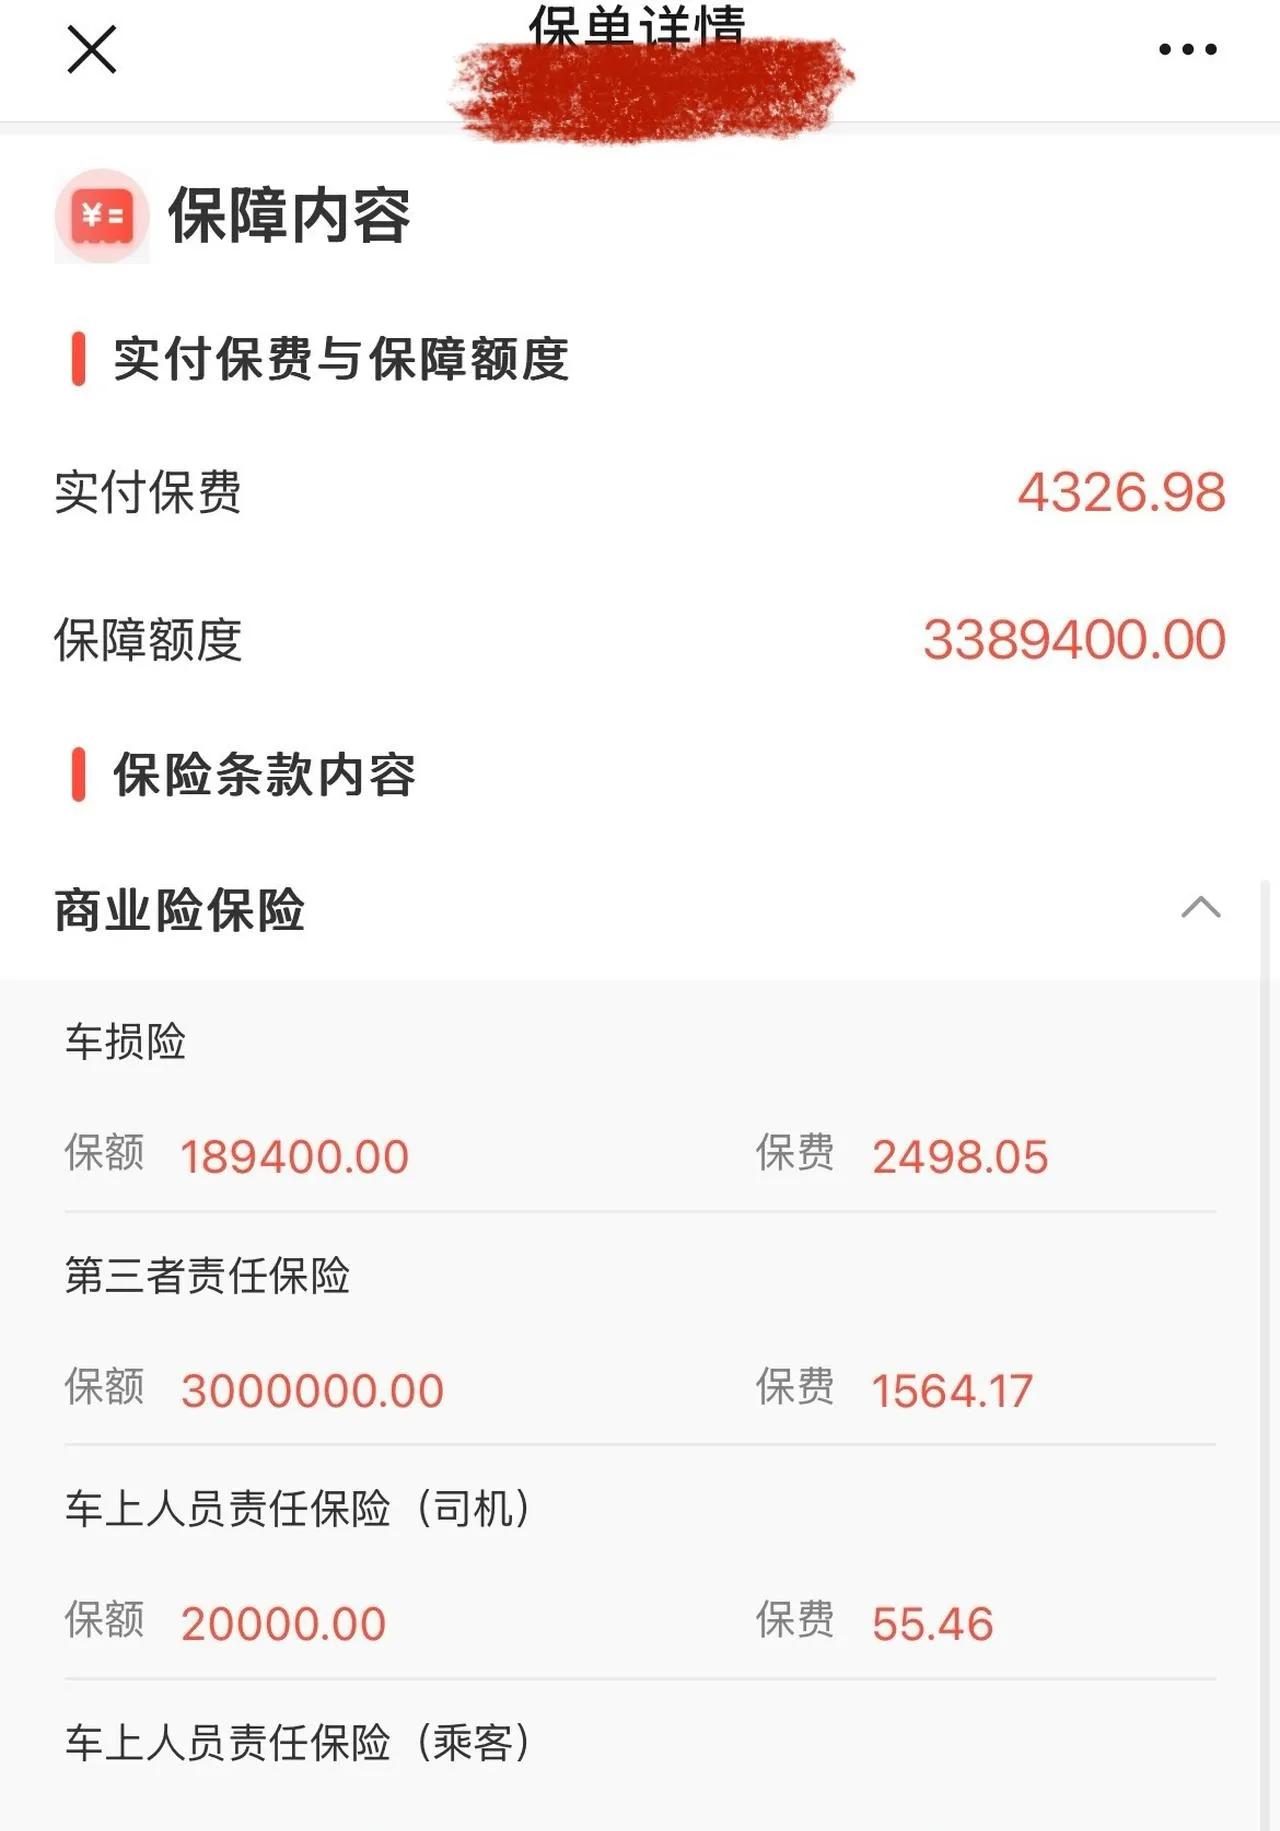Open the 第三者责任保险 coverage item
The width and height of the screenshot is (1280, 1831).
(207, 1276)
